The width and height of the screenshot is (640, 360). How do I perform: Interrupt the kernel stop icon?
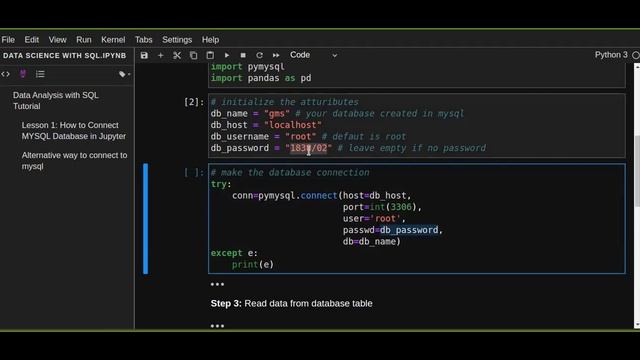[x=243, y=55]
